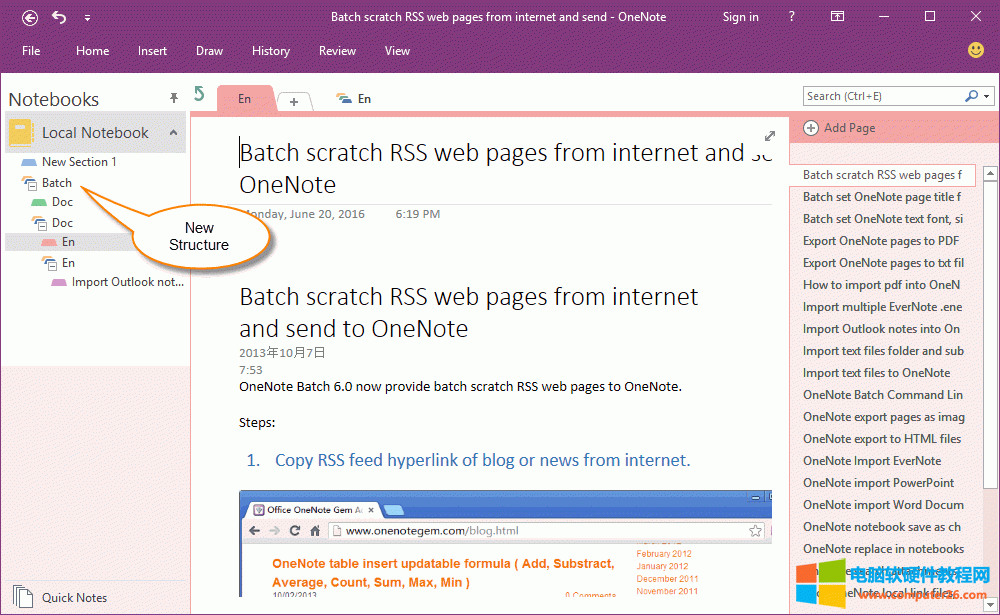Click the magnifier search icon

(971, 96)
